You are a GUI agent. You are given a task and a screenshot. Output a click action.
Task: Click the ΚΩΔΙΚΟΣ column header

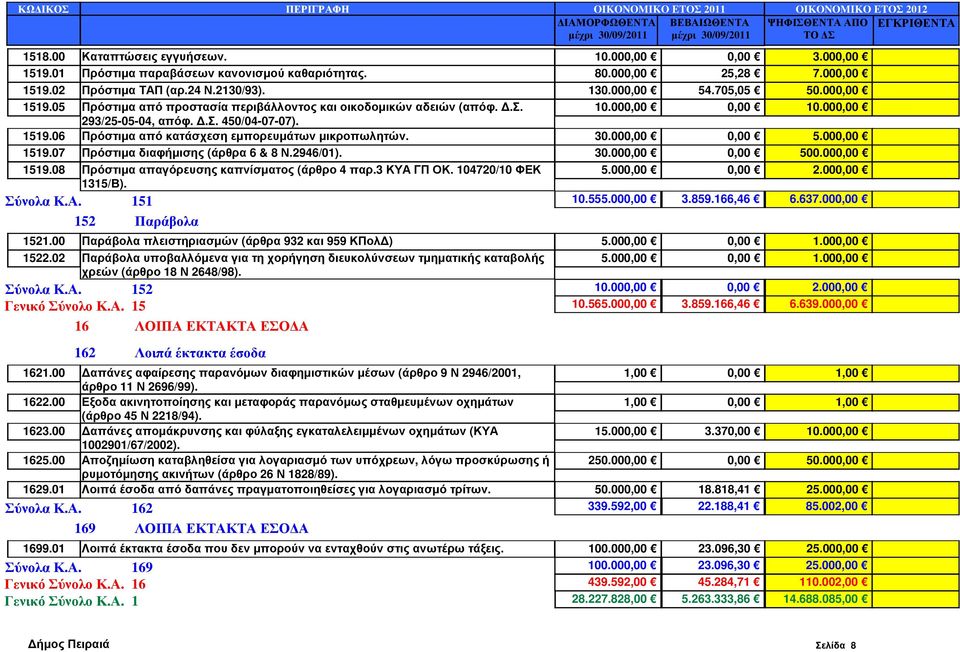point(43,9)
